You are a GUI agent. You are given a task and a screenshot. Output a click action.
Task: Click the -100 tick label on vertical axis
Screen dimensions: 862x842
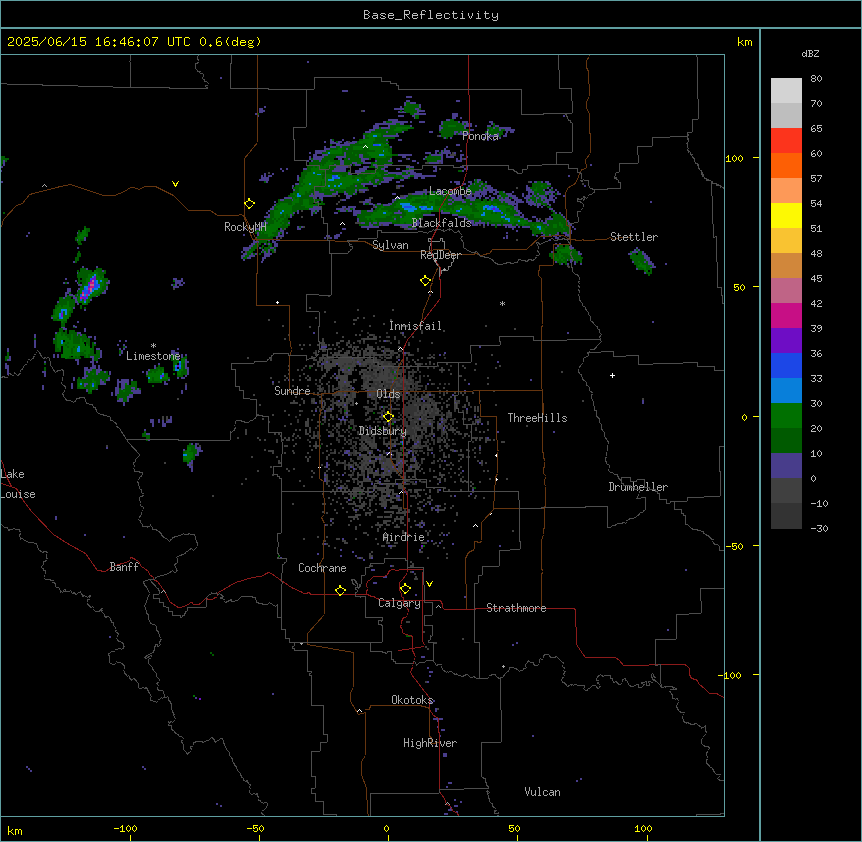click(731, 675)
